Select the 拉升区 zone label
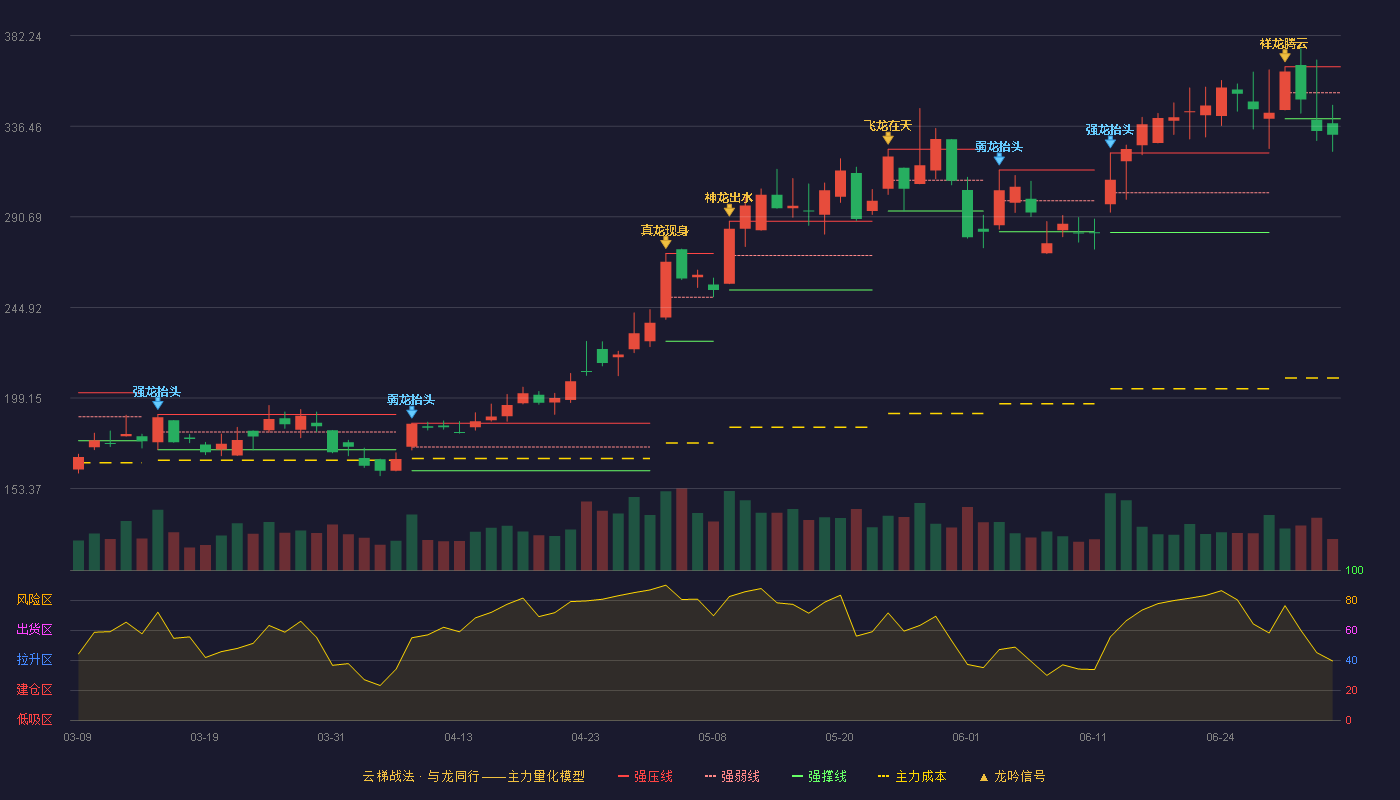 tap(34, 660)
